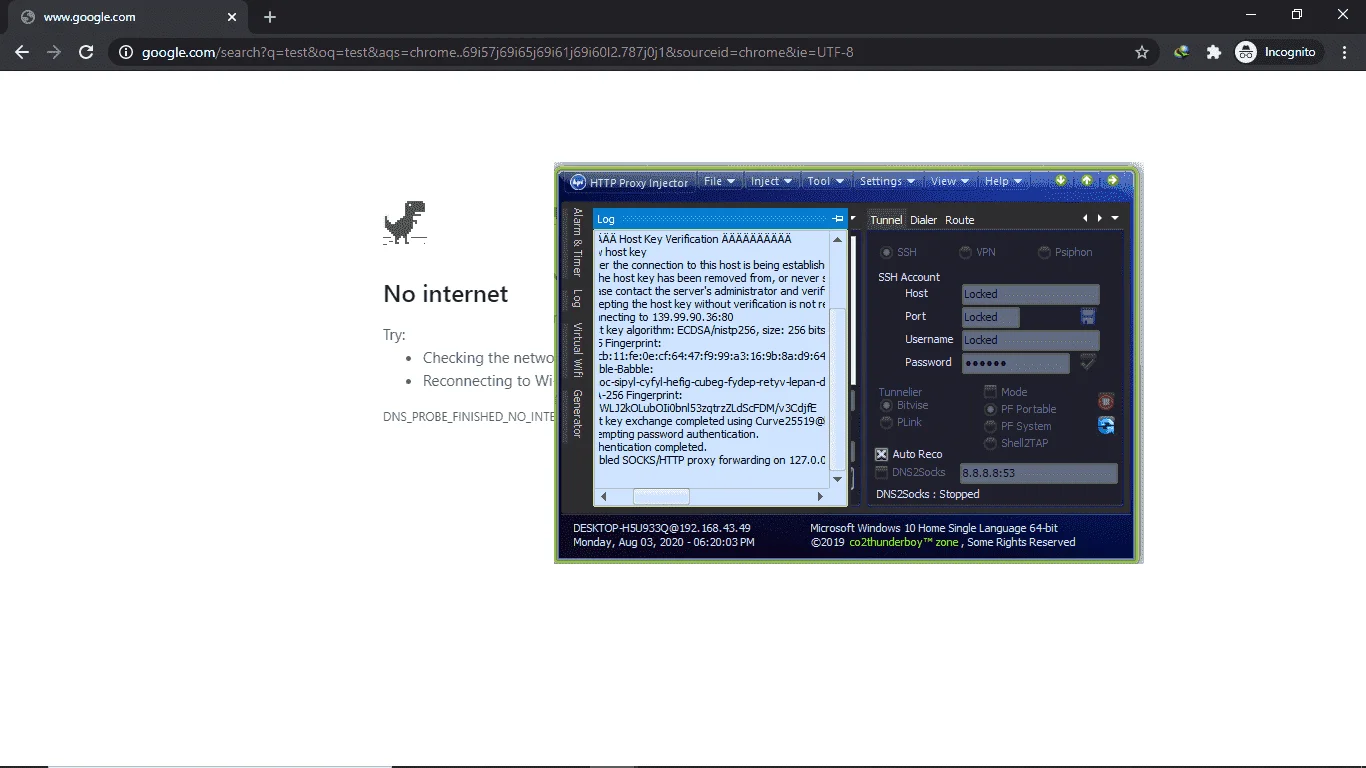Toggle the Mode checkbox
The width and height of the screenshot is (1366, 768).
(990, 392)
